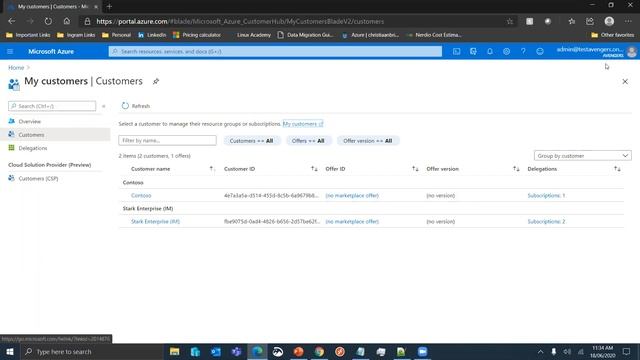Viewport: 640px width, 360px height.
Task: Open Contoso's no marketplace offer link
Action: point(352,196)
